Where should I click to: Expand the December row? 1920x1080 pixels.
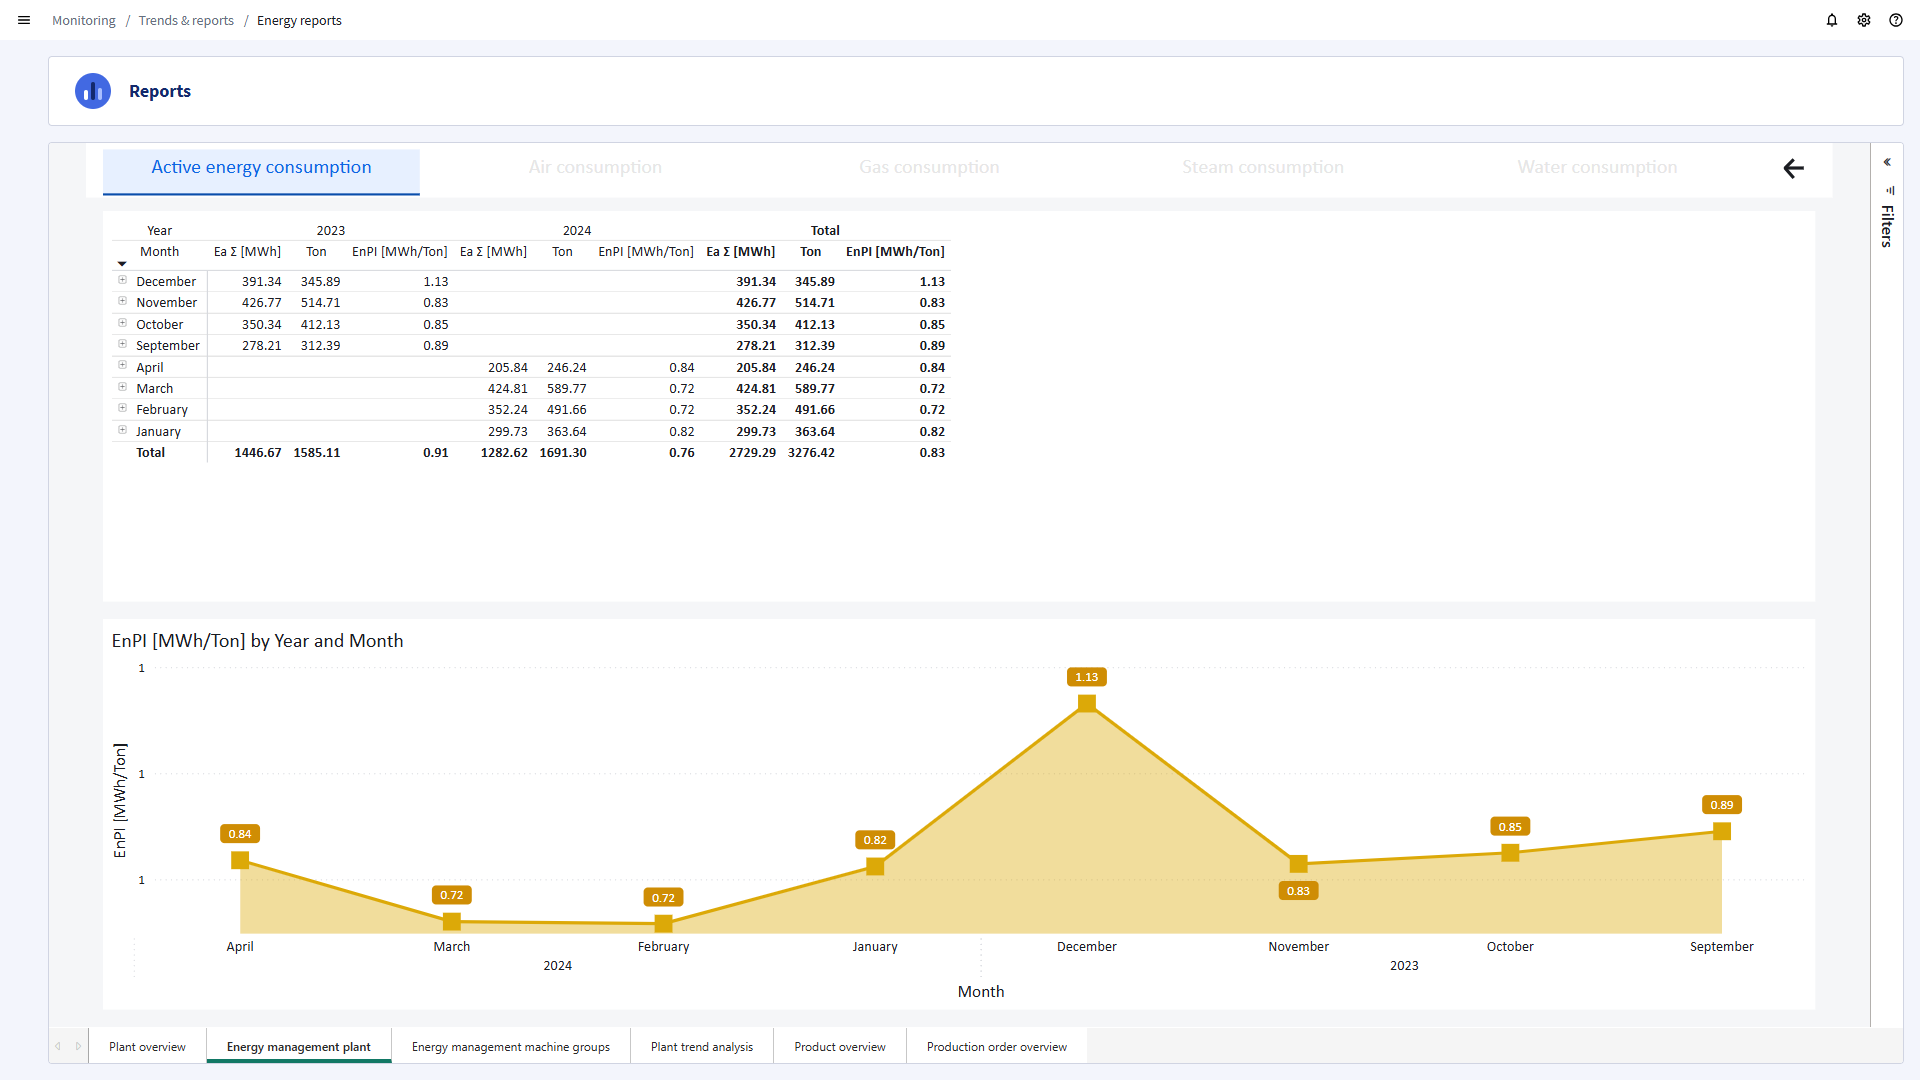(x=122, y=281)
